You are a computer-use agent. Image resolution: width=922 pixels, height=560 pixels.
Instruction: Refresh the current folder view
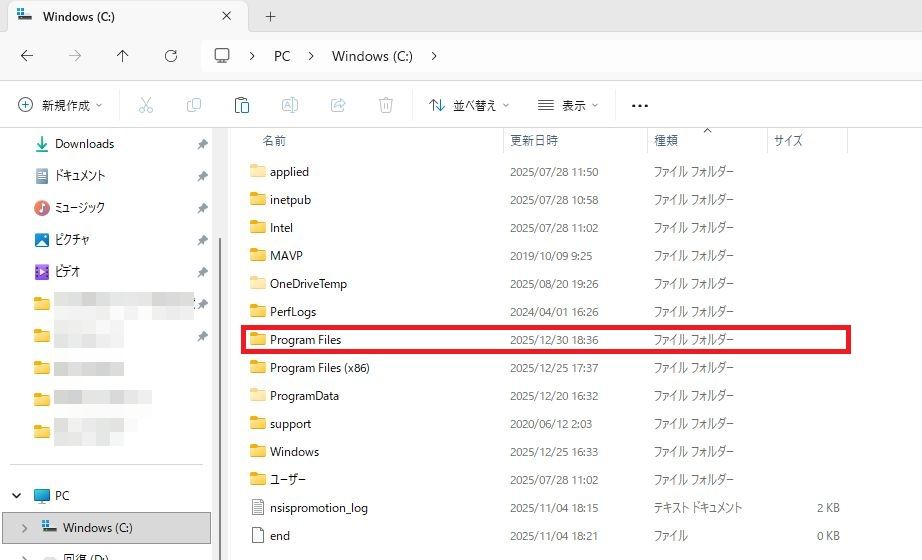171,56
